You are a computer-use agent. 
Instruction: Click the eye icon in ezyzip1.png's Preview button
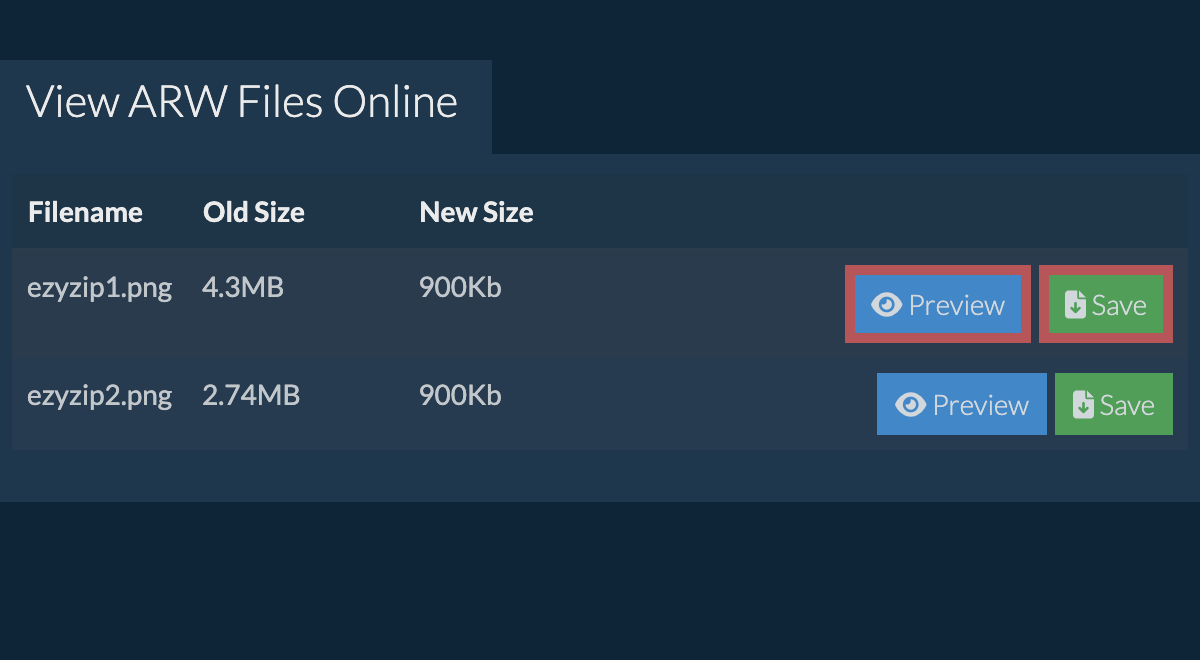tap(886, 305)
